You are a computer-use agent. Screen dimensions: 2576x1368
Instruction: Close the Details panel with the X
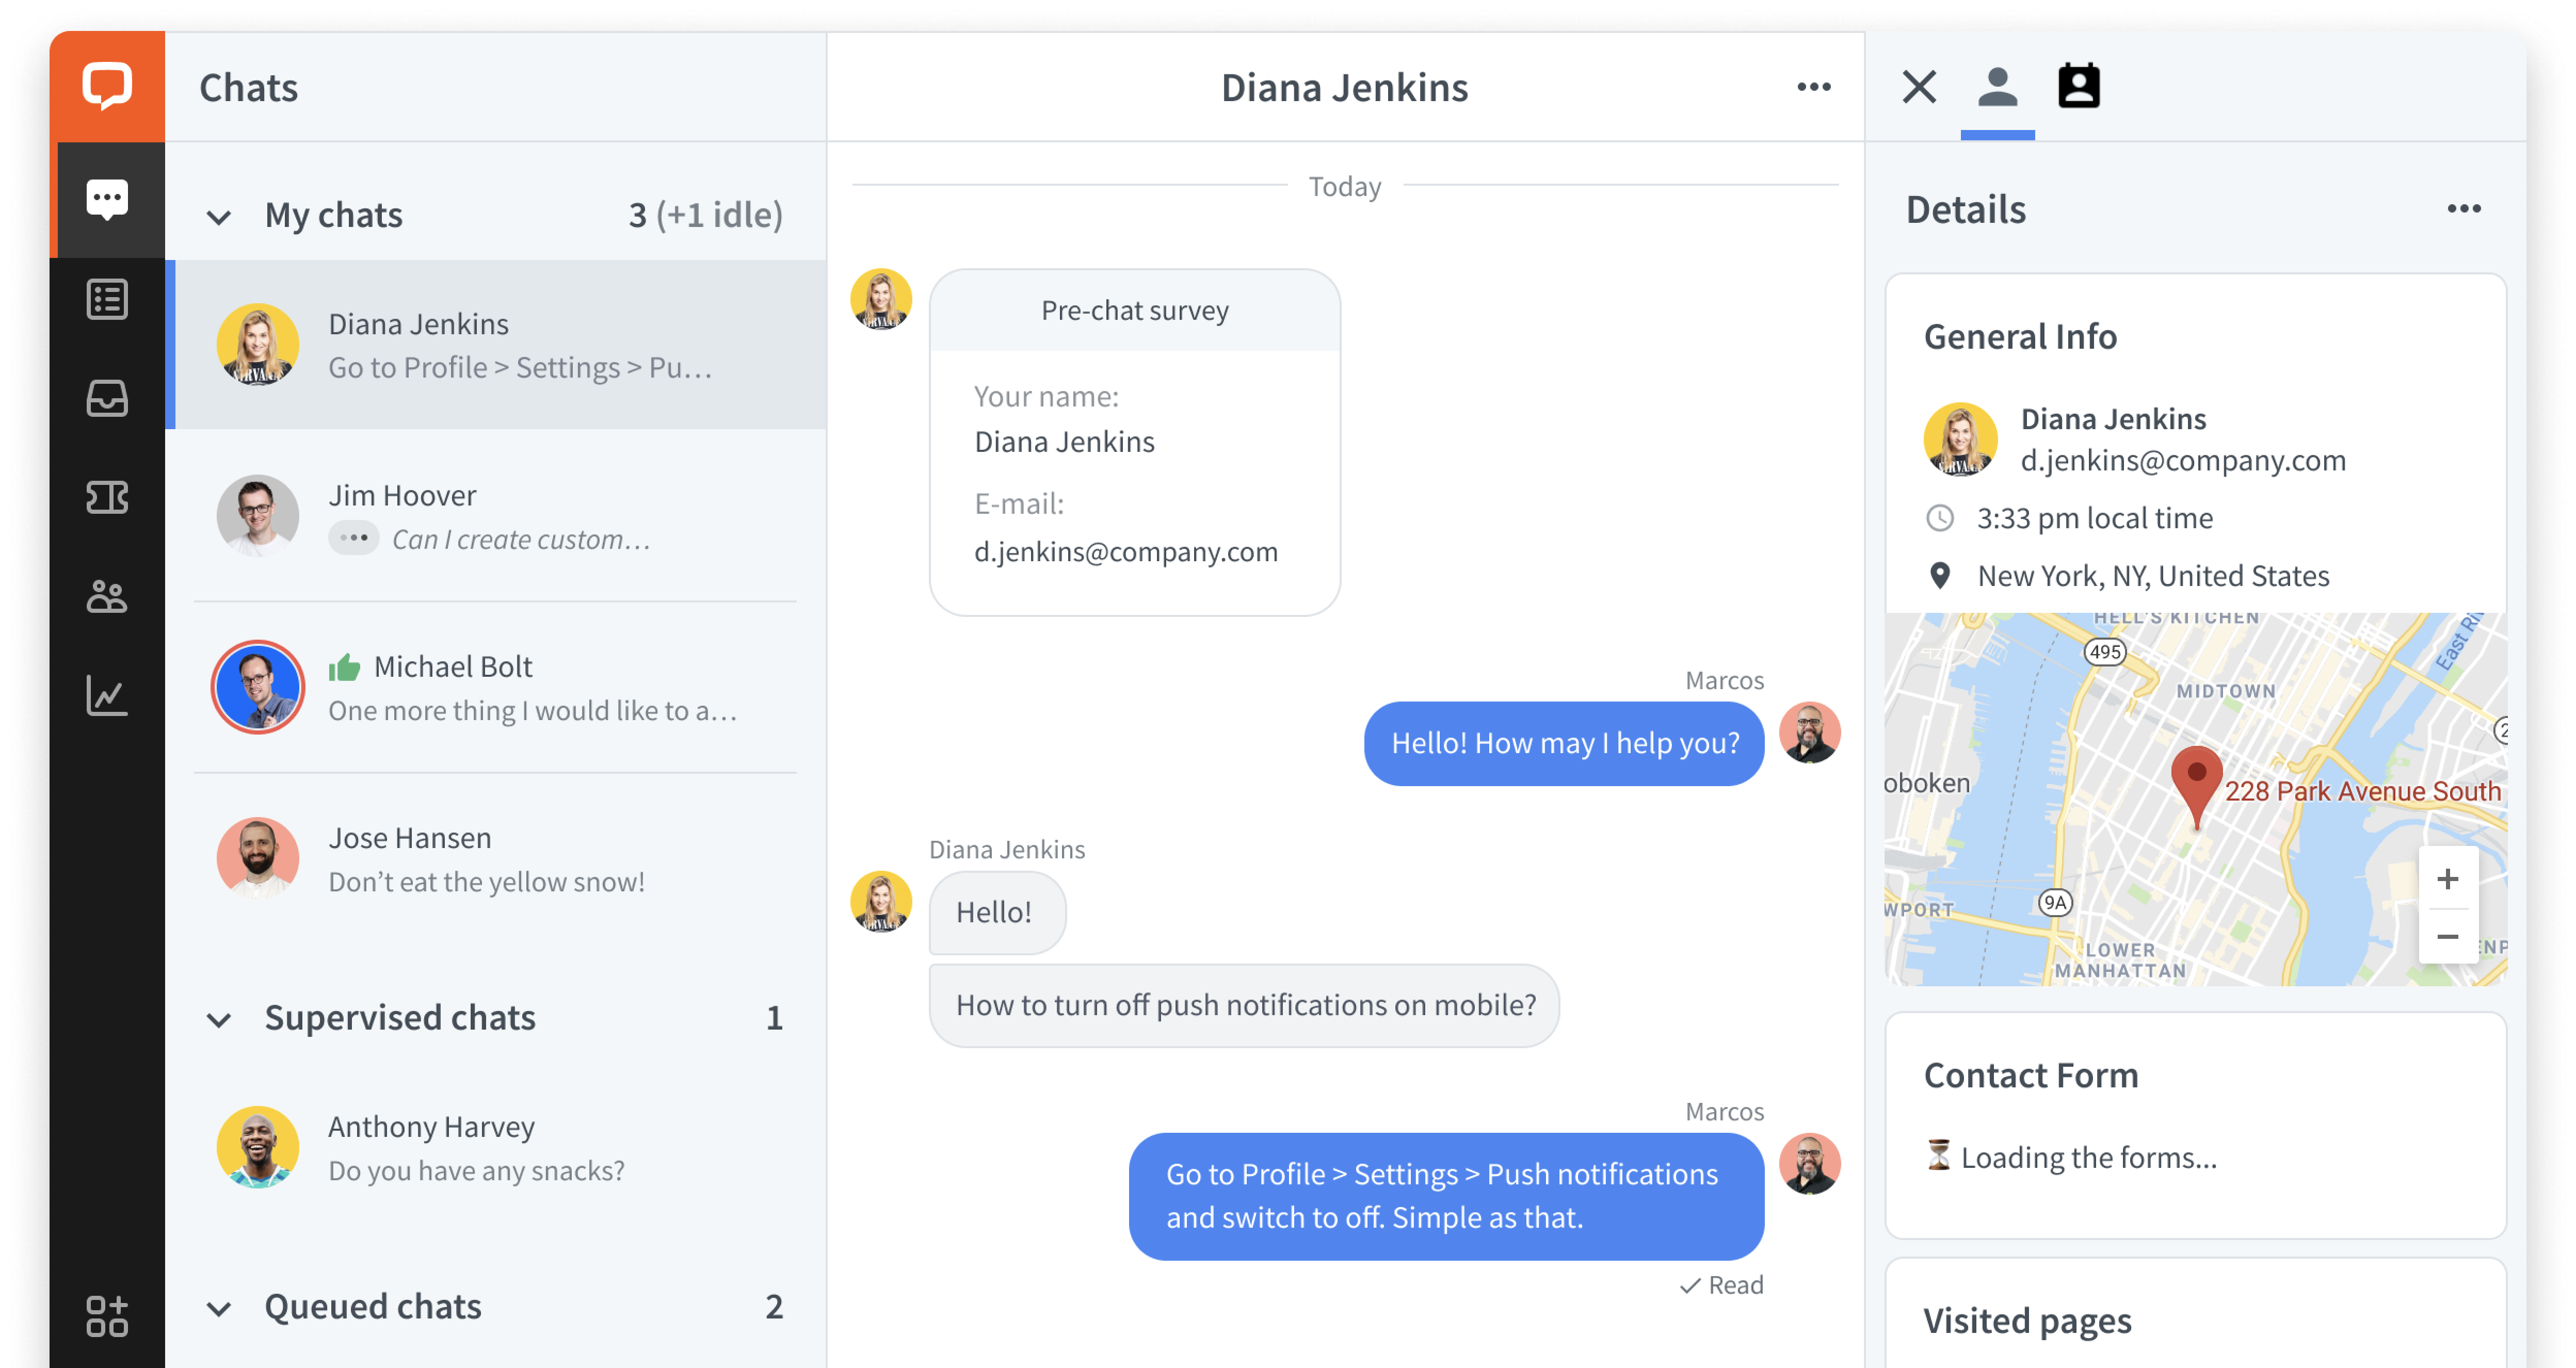1919,87
